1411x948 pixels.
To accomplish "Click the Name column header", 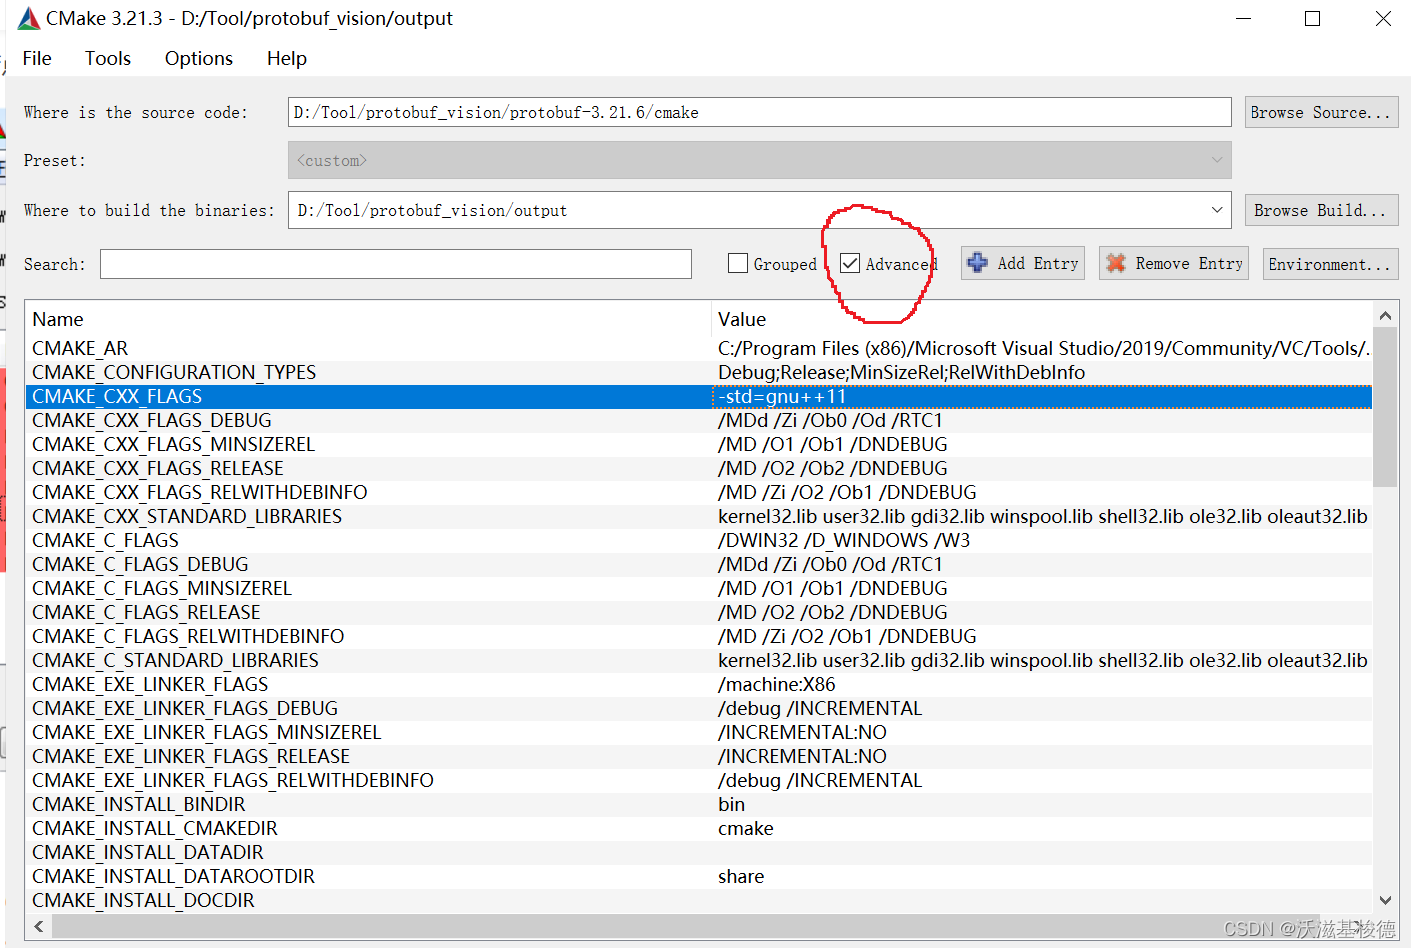I will [x=368, y=319].
